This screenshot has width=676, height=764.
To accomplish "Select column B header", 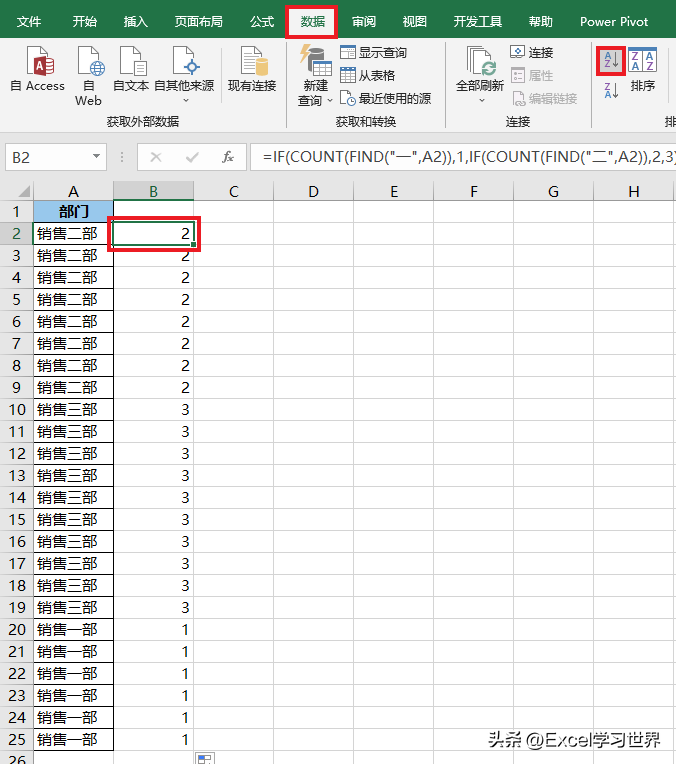I will tap(154, 191).
